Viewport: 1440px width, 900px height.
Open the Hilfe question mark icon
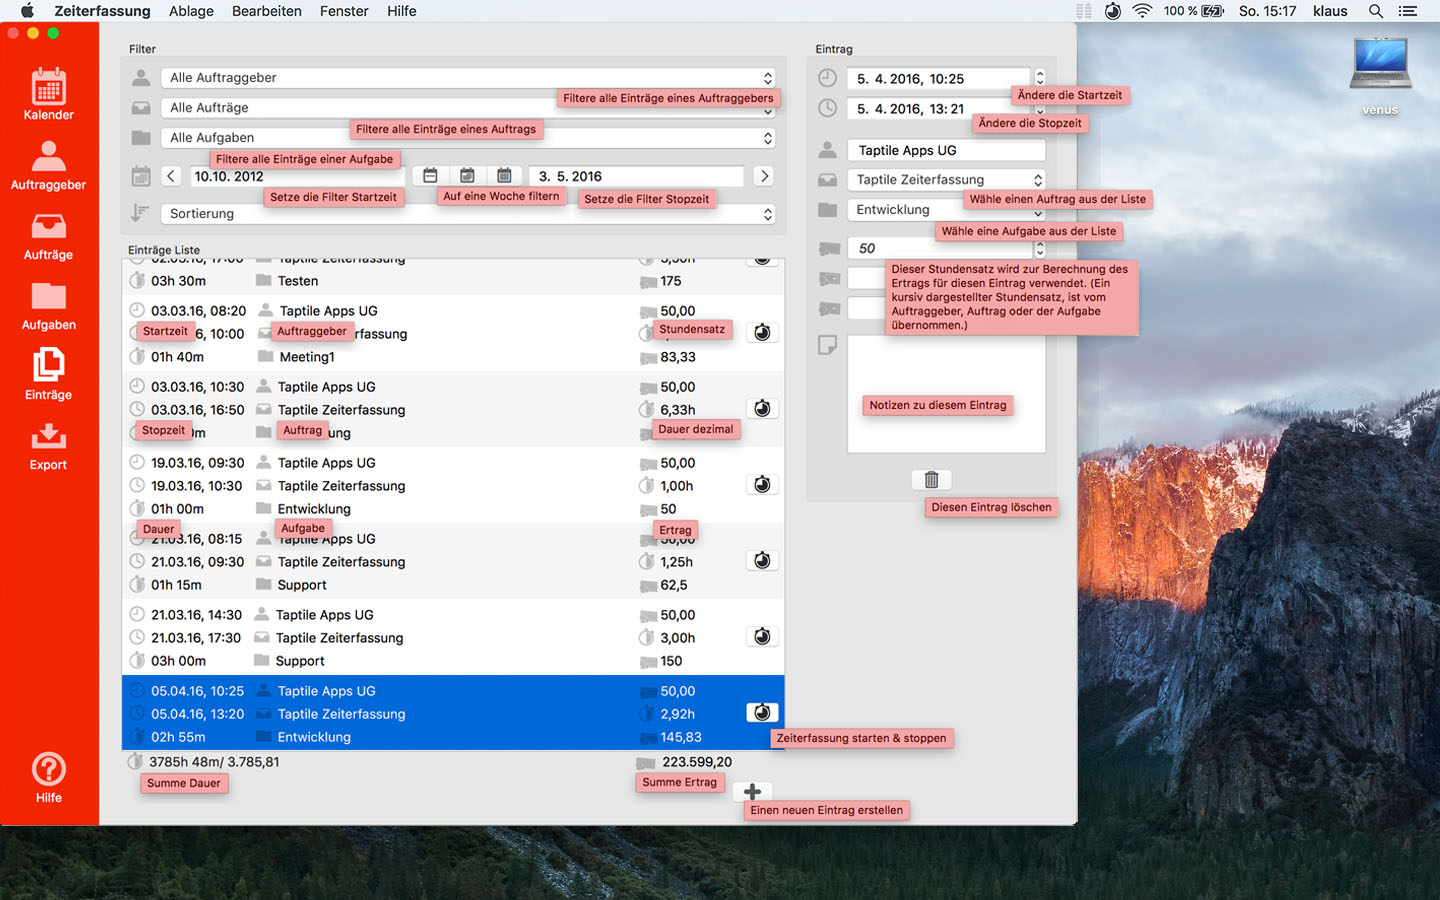point(49,769)
